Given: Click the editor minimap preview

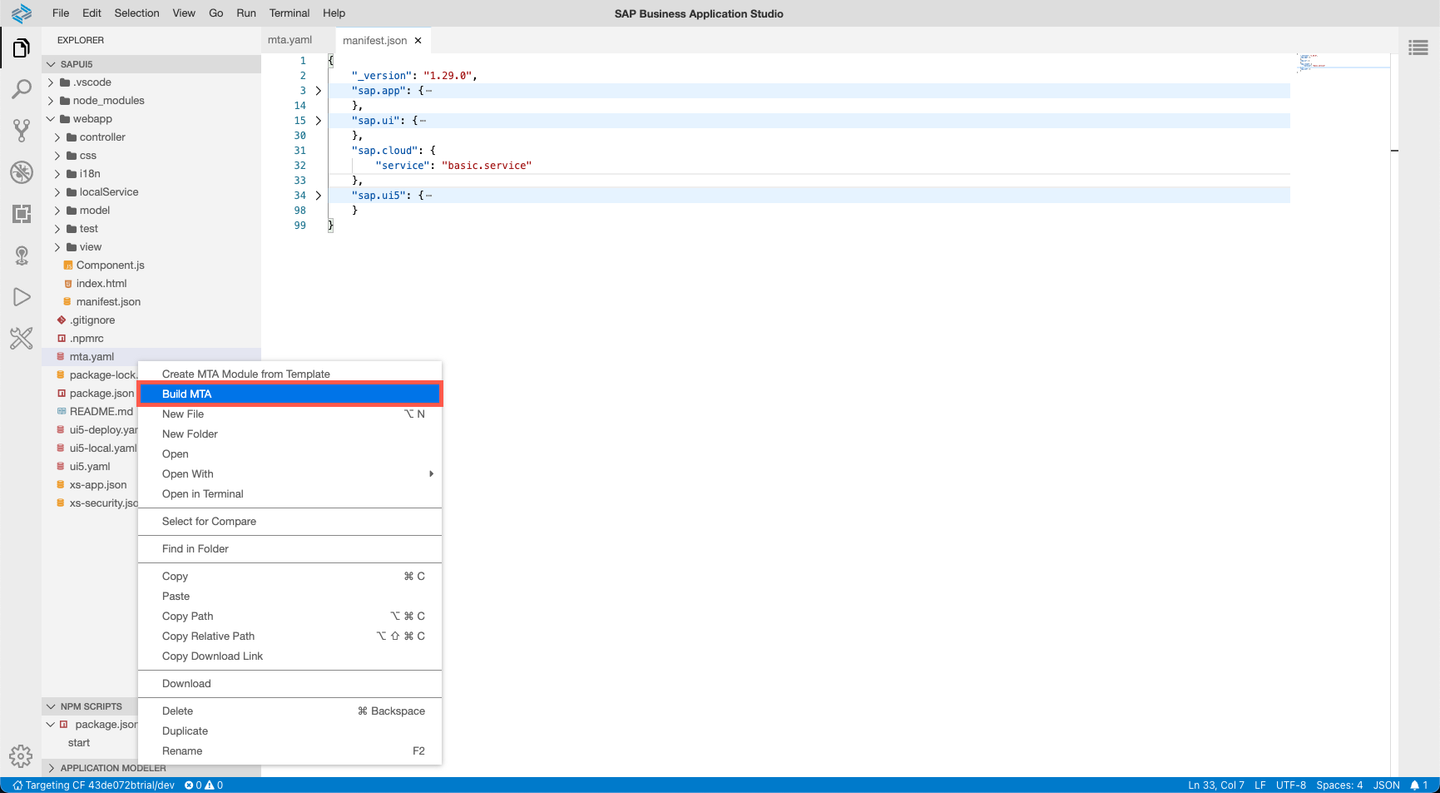Looking at the screenshot, I should (1344, 63).
